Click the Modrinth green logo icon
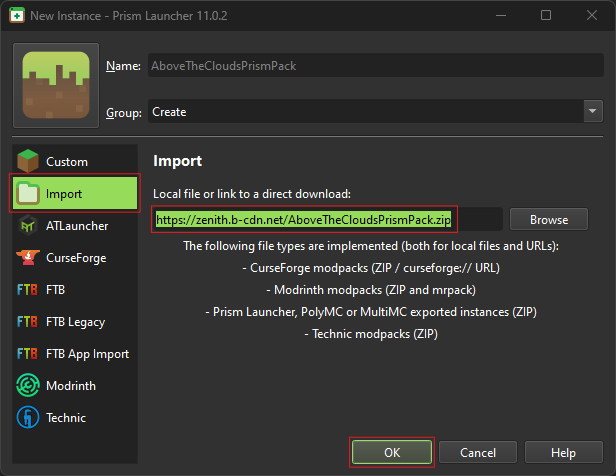Screen dimensions: 616x476 (28, 385)
